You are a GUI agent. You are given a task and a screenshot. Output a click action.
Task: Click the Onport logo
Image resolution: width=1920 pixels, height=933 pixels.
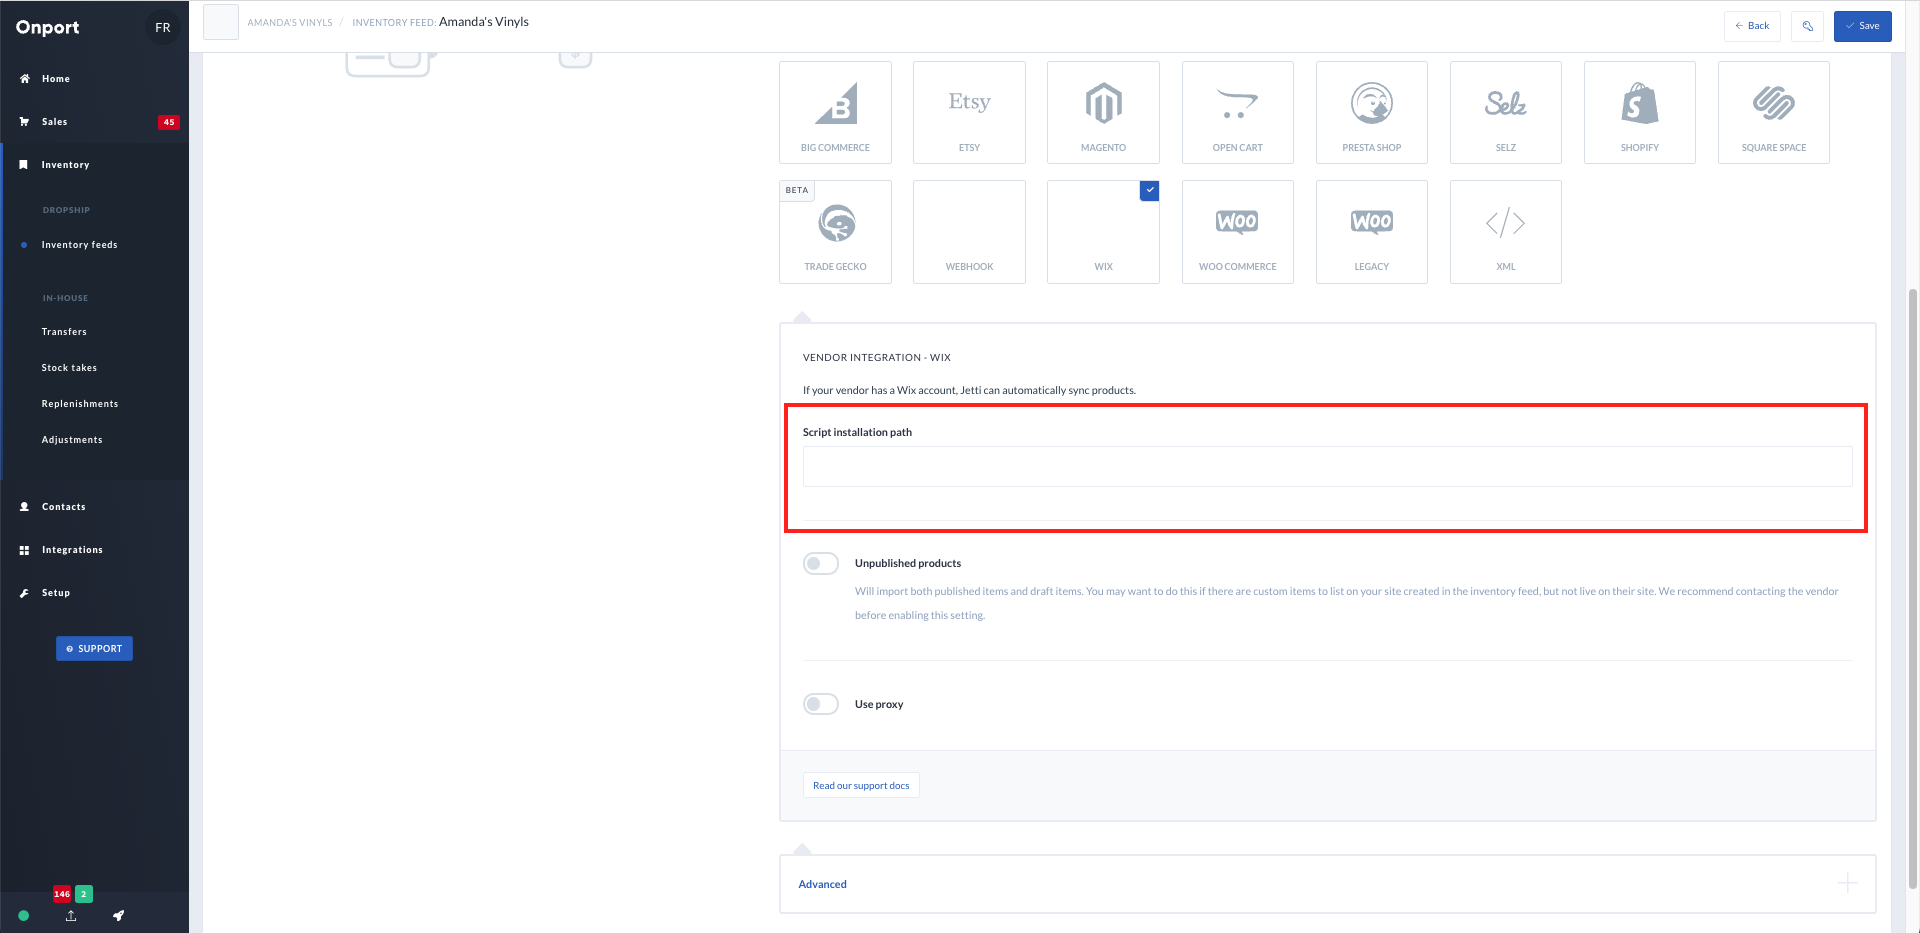(x=47, y=27)
